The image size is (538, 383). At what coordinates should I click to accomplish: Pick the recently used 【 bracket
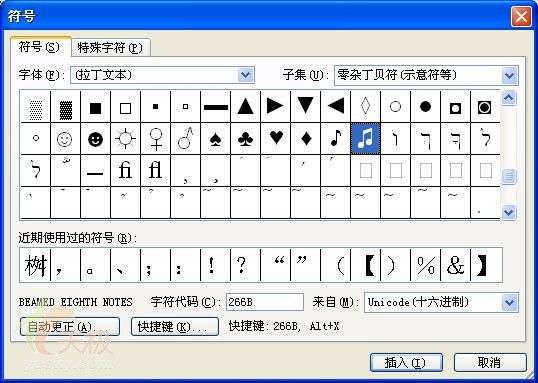(x=366, y=265)
